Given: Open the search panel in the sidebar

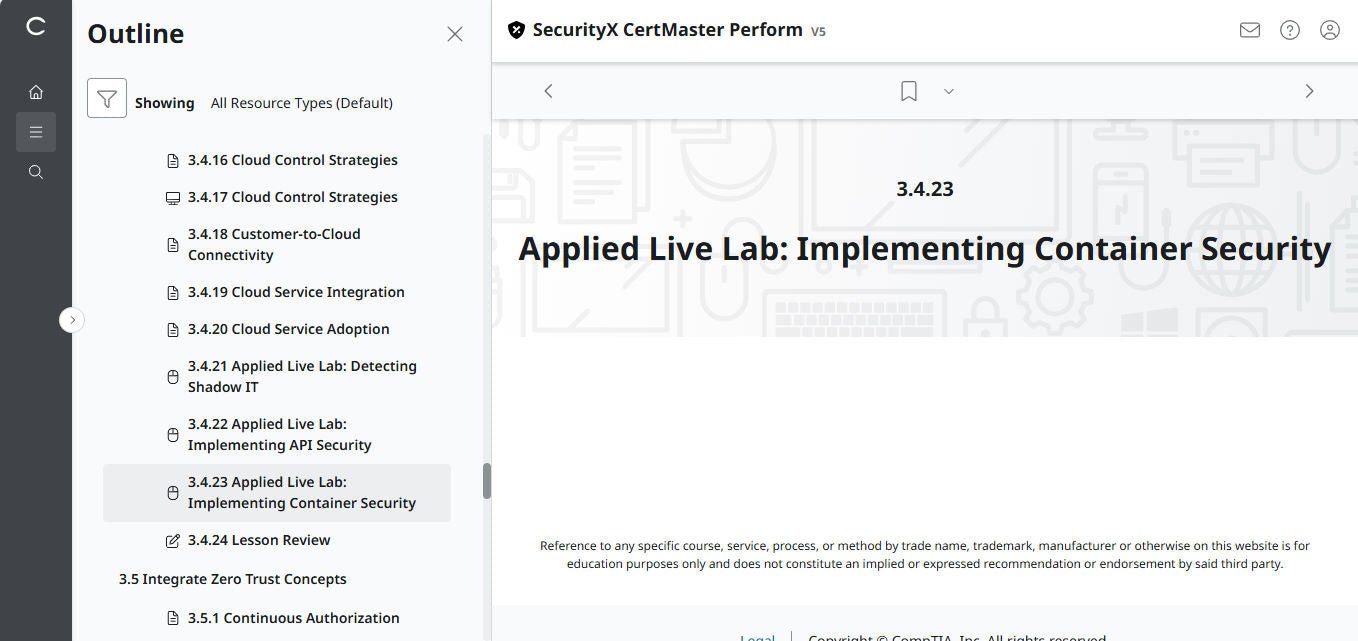Looking at the screenshot, I should pos(36,171).
